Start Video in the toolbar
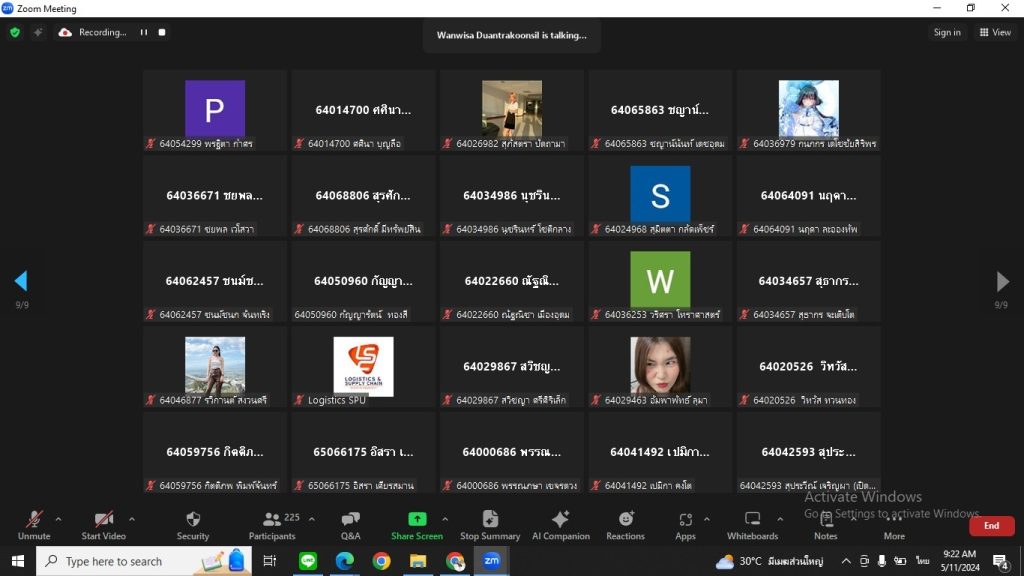1024x576 pixels. point(103,526)
